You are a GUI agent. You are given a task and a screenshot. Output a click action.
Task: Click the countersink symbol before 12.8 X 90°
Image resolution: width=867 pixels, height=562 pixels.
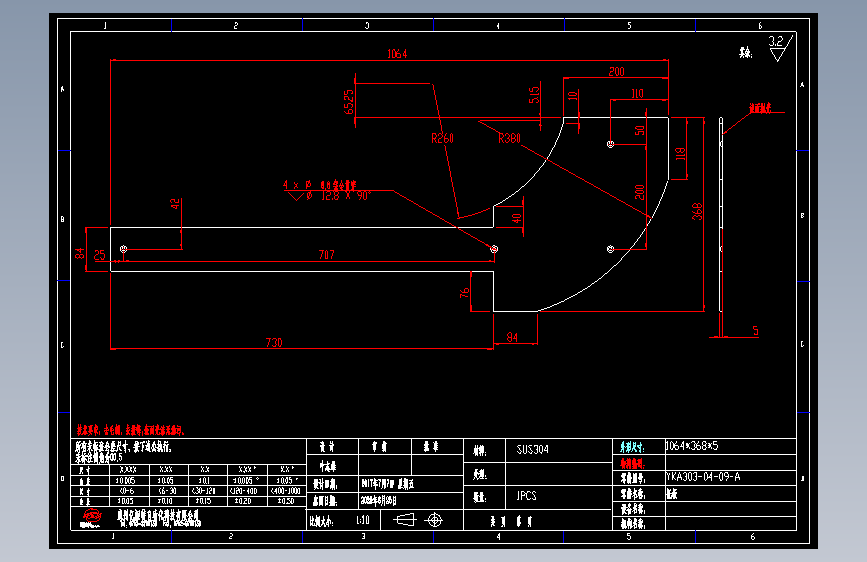click(296, 196)
